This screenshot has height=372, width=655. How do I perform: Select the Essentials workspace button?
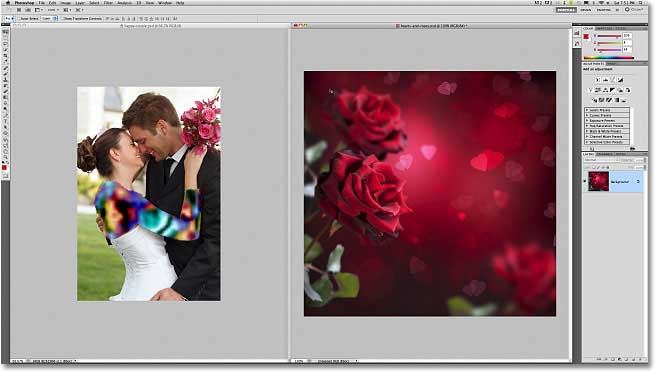pos(566,10)
